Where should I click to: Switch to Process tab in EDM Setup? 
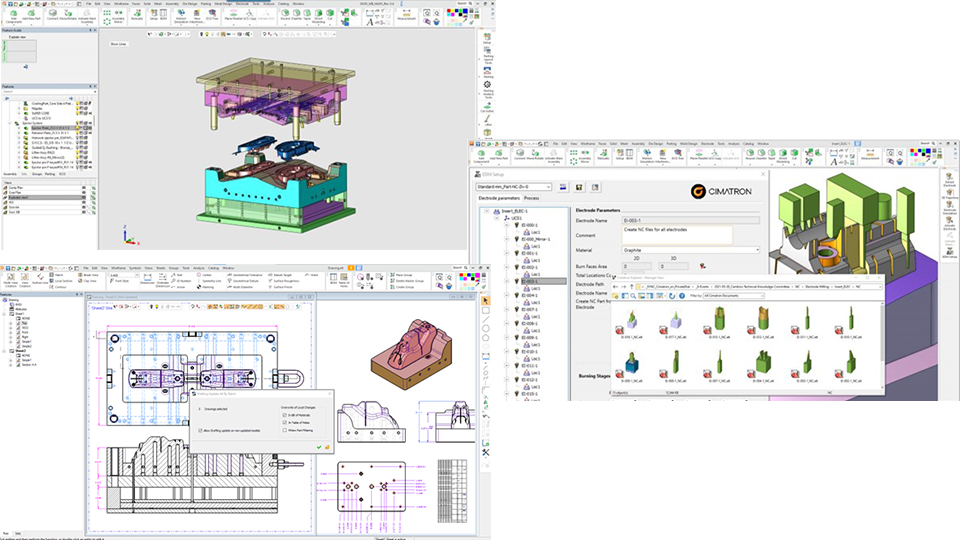click(x=531, y=198)
